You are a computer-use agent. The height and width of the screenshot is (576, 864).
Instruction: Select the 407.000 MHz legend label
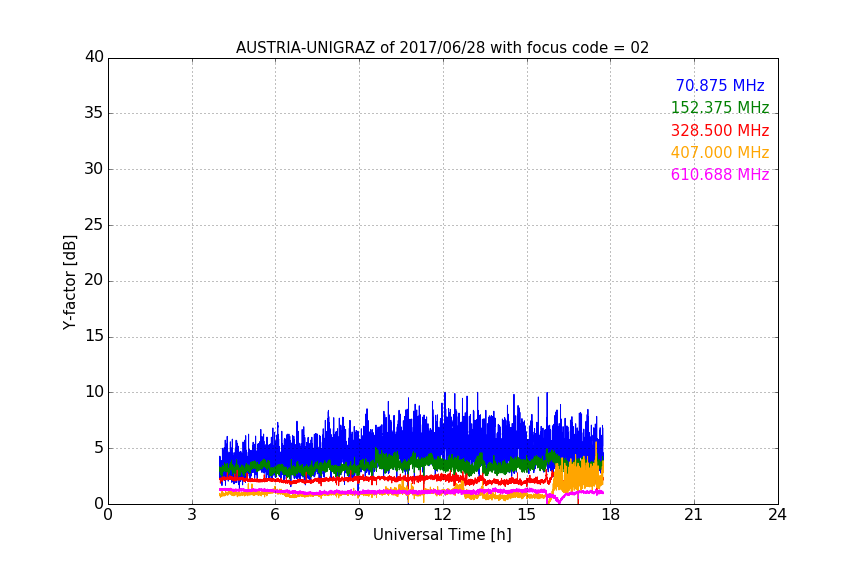pyautogui.click(x=720, y=153)
